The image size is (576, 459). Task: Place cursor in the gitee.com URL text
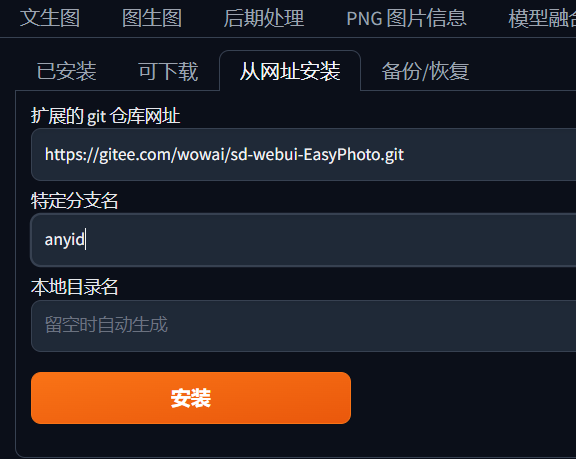click(x=224, y=155)
